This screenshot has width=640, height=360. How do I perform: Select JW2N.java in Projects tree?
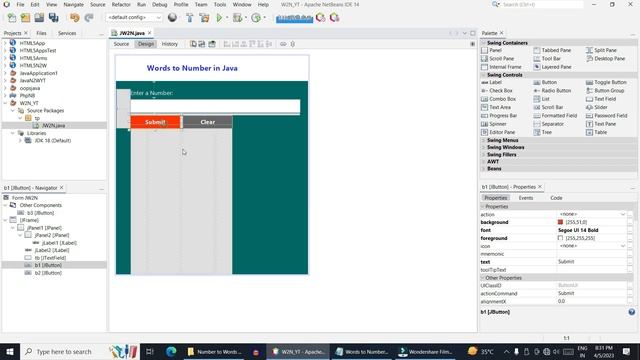53,126
